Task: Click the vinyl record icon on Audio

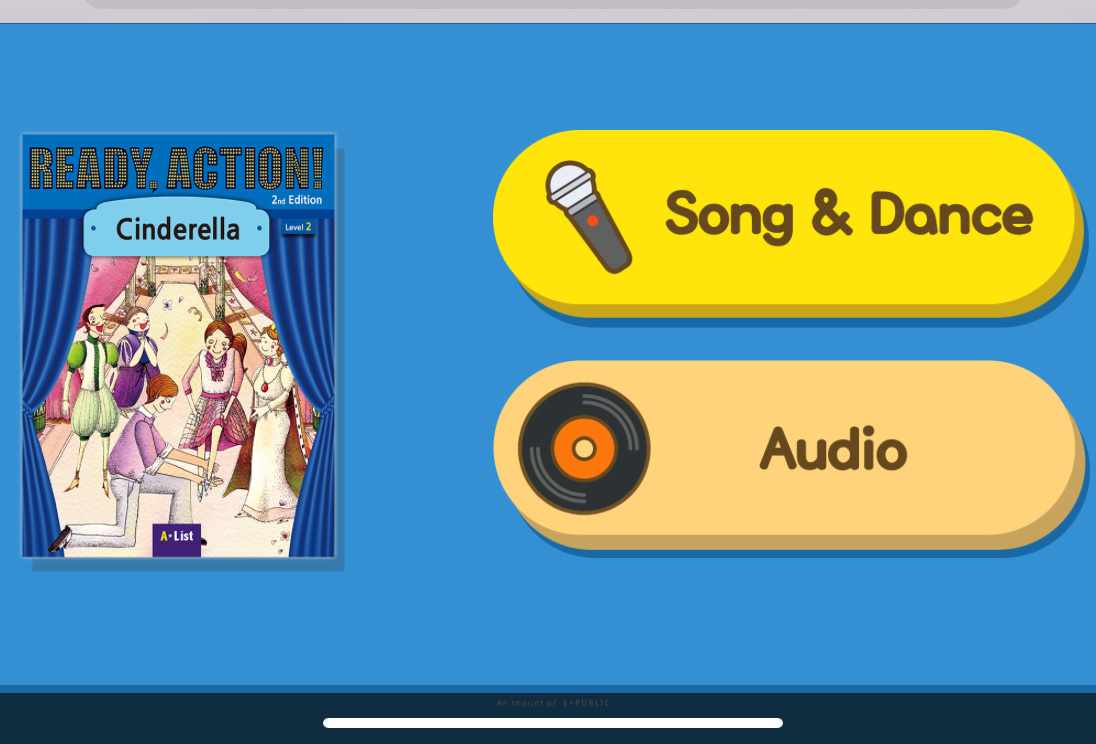Action: click(x=584, y=448)
